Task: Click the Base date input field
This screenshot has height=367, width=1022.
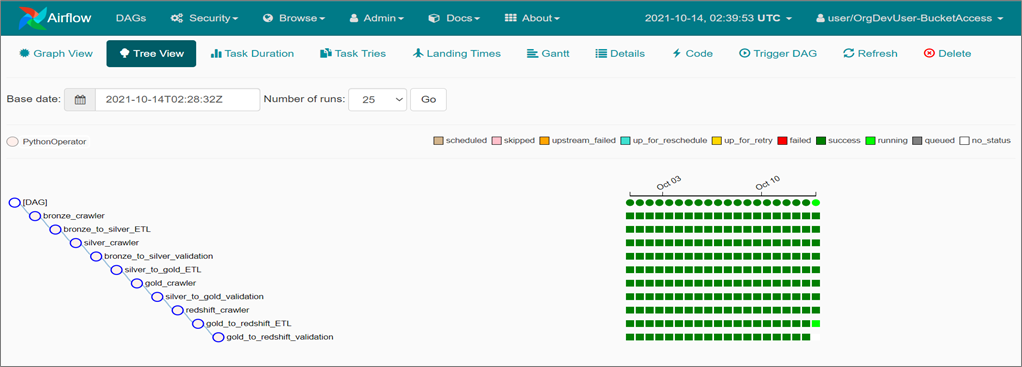Action: click(x=177, y=100)
